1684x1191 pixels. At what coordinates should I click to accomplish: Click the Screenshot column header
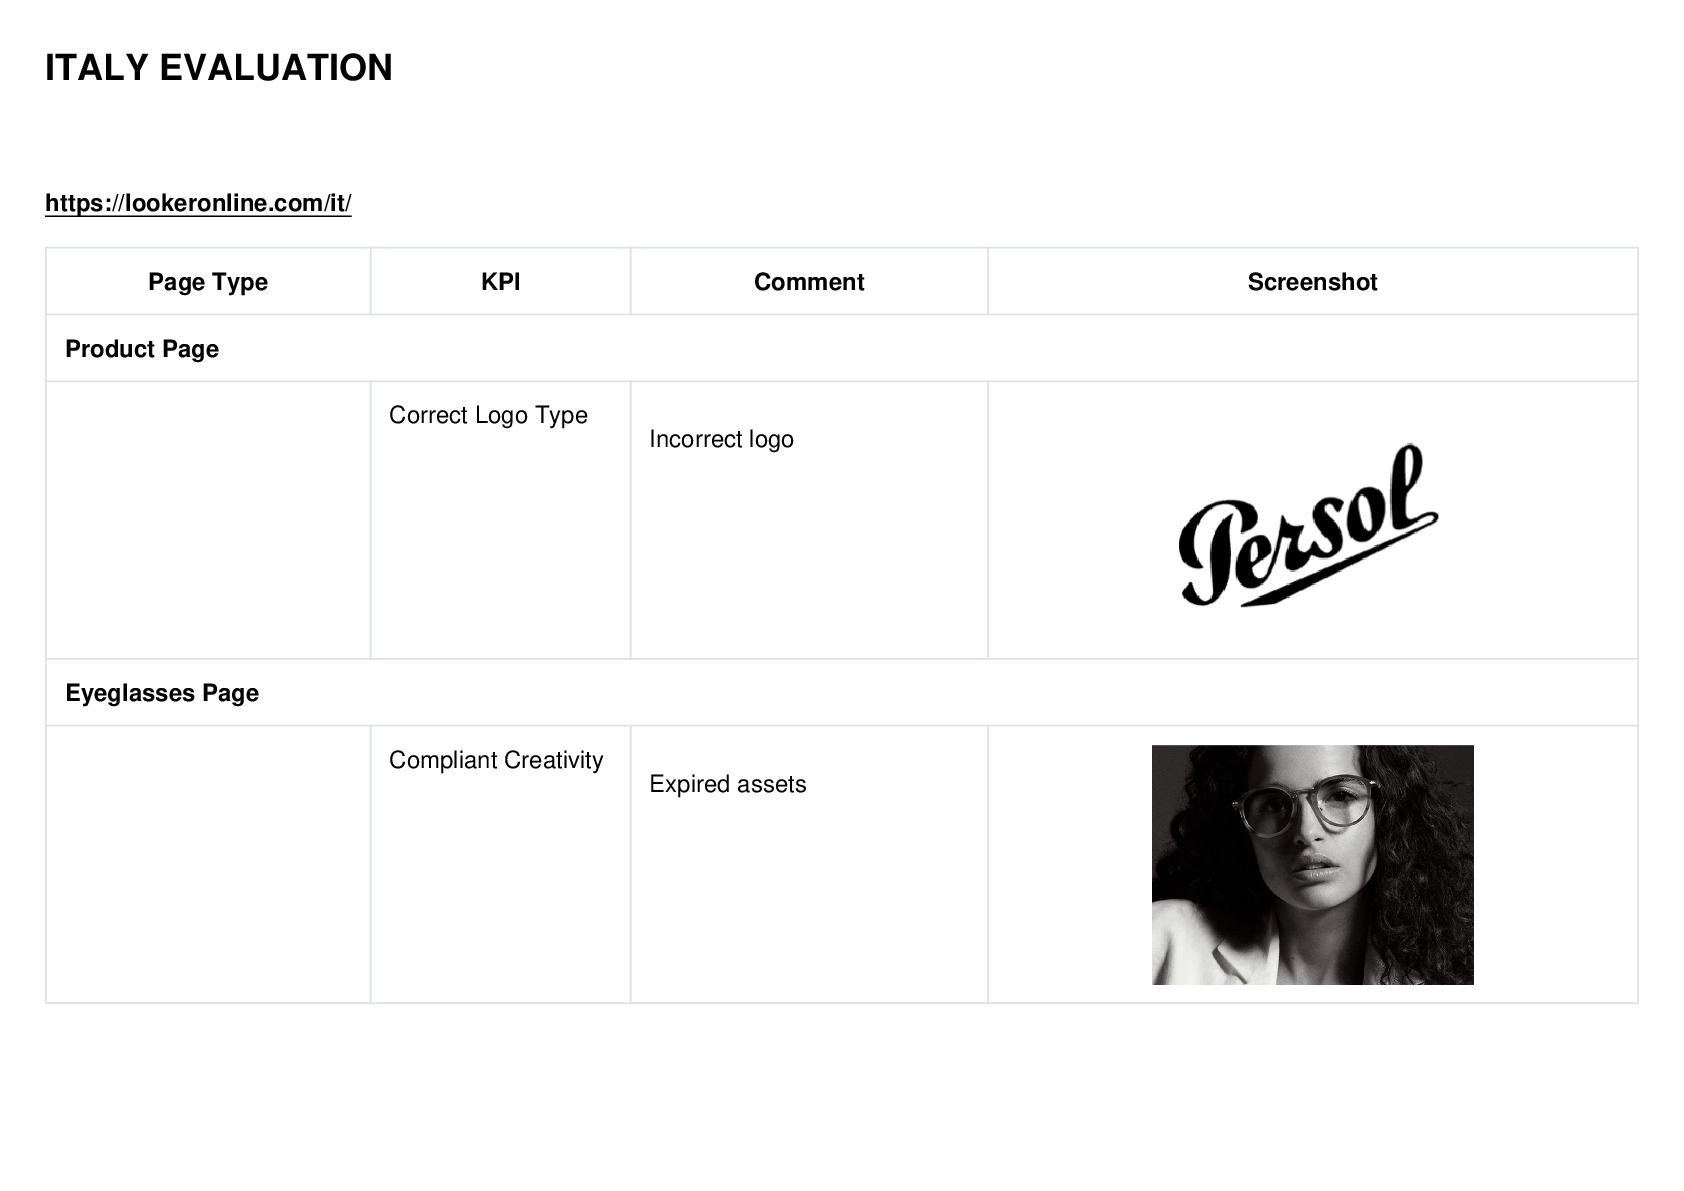[1312, 282]
